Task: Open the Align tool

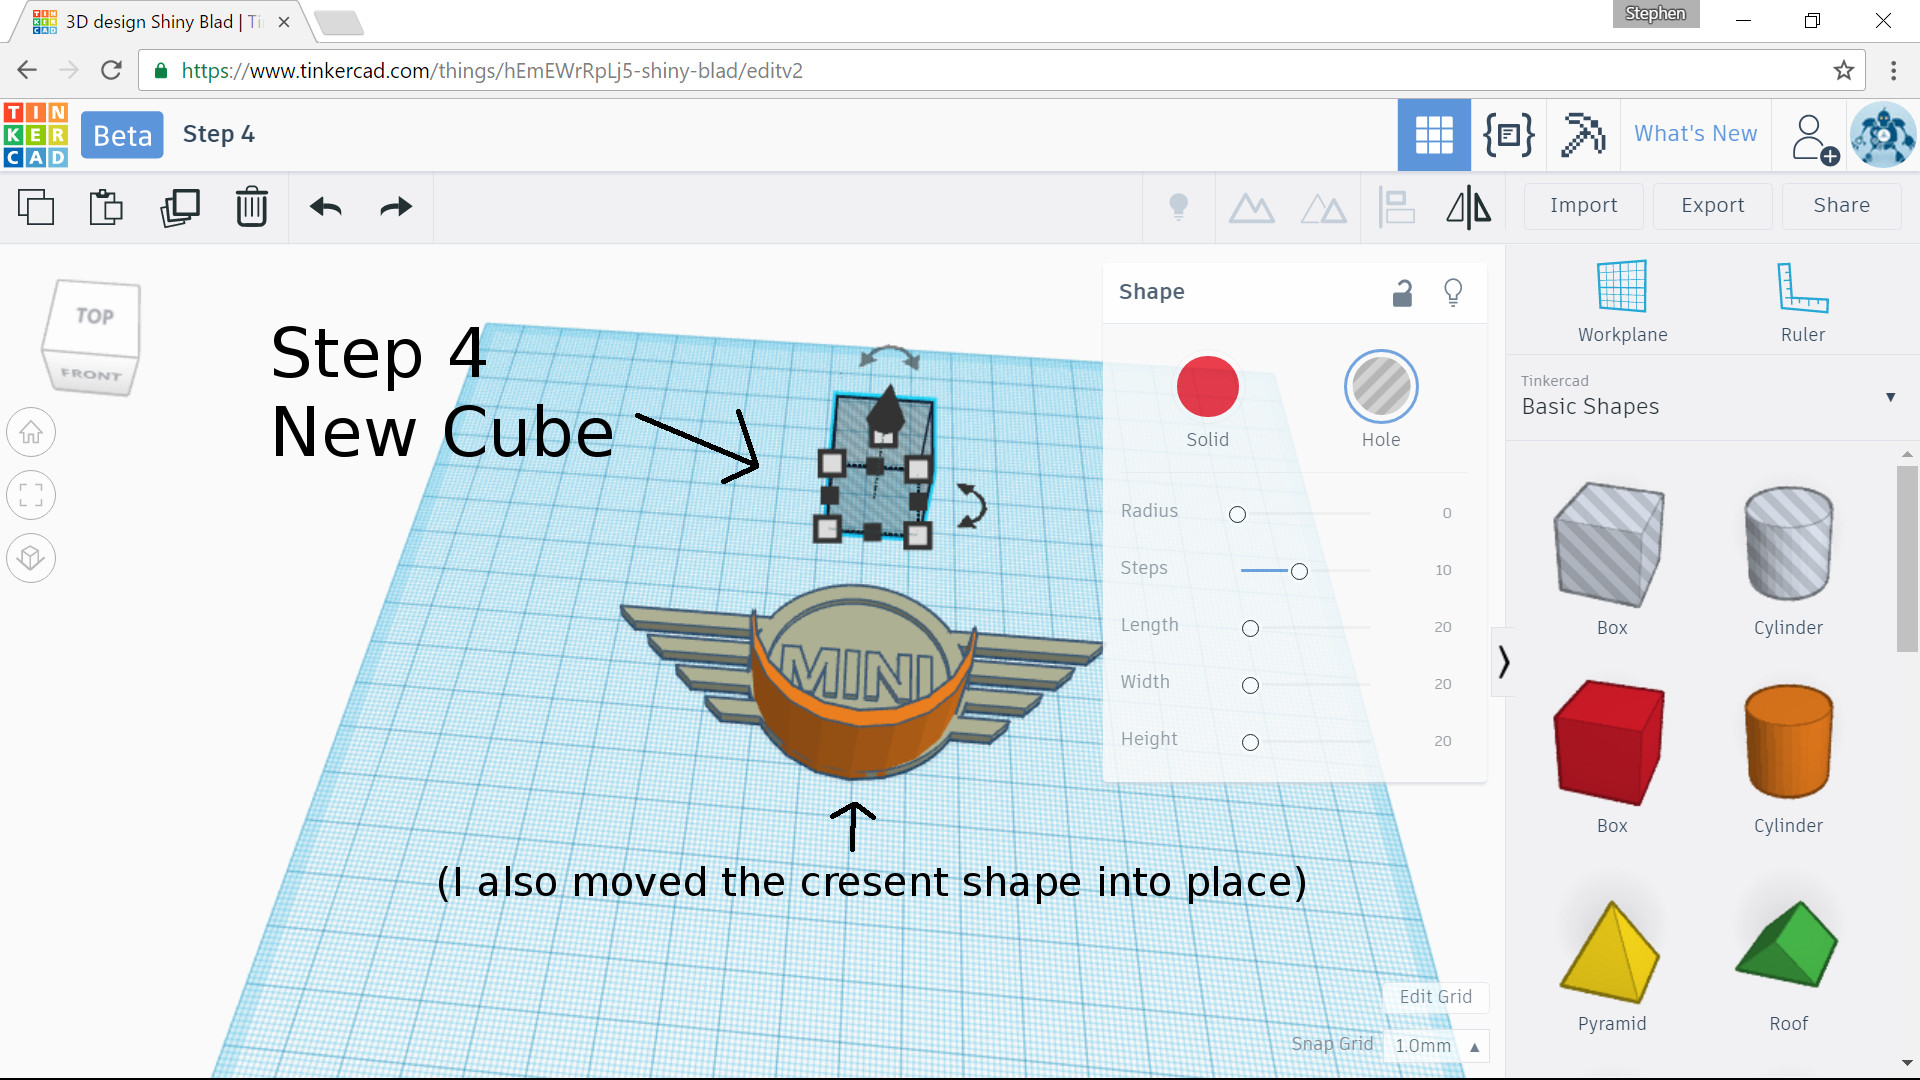Action: [1396, 208]
